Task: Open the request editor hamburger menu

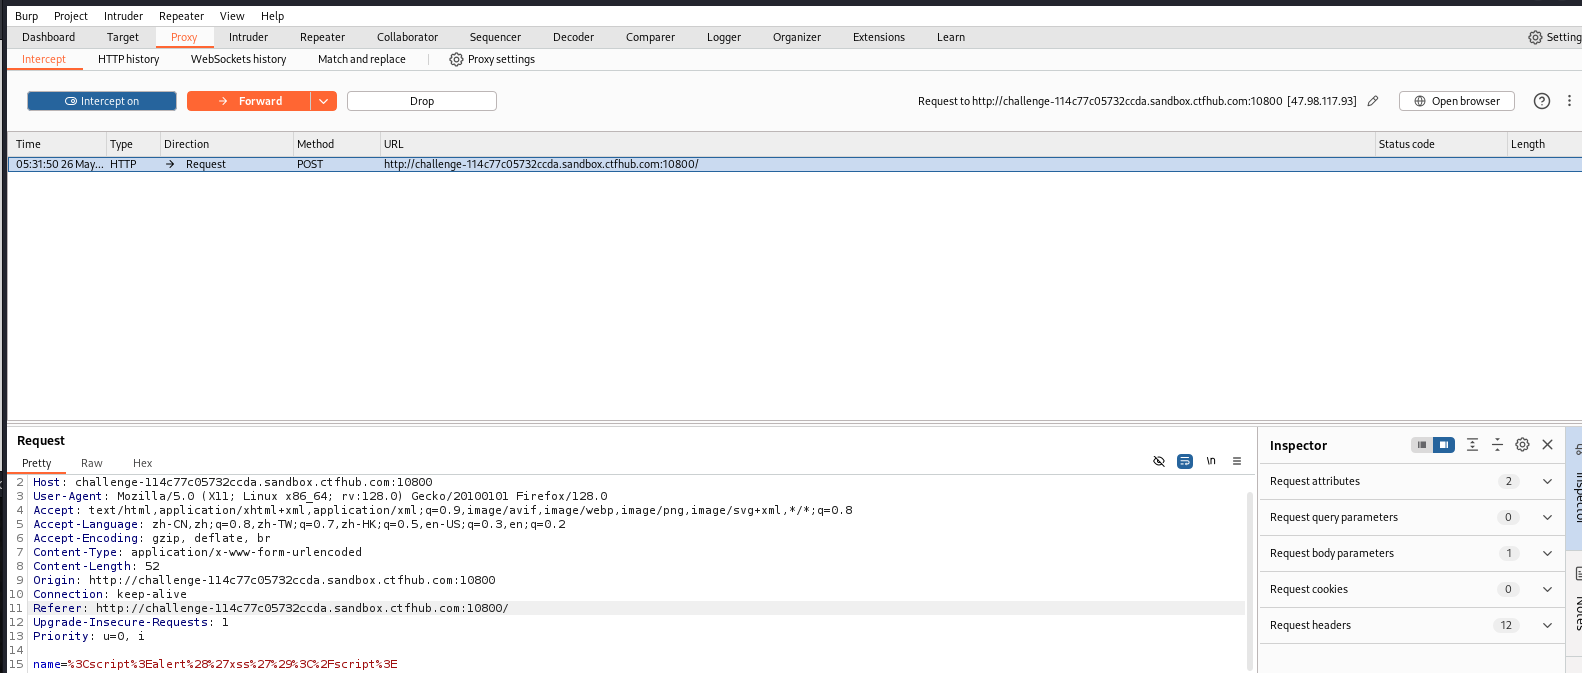Action: tap(1237, 461)
